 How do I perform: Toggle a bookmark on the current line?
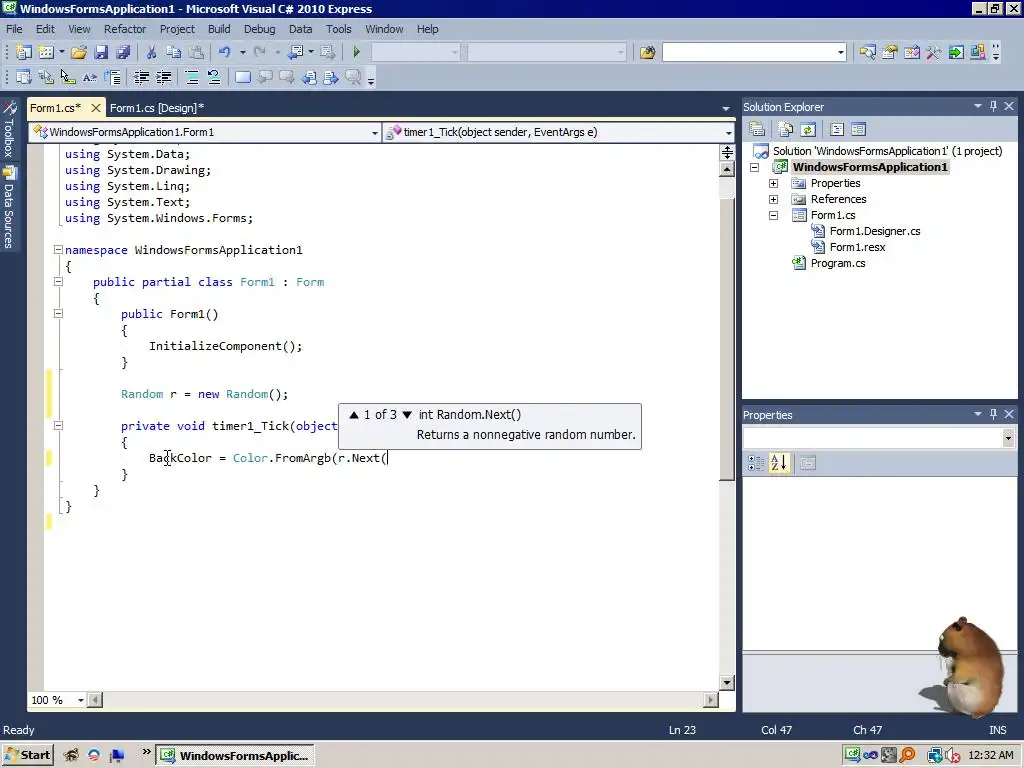[243, 78]
